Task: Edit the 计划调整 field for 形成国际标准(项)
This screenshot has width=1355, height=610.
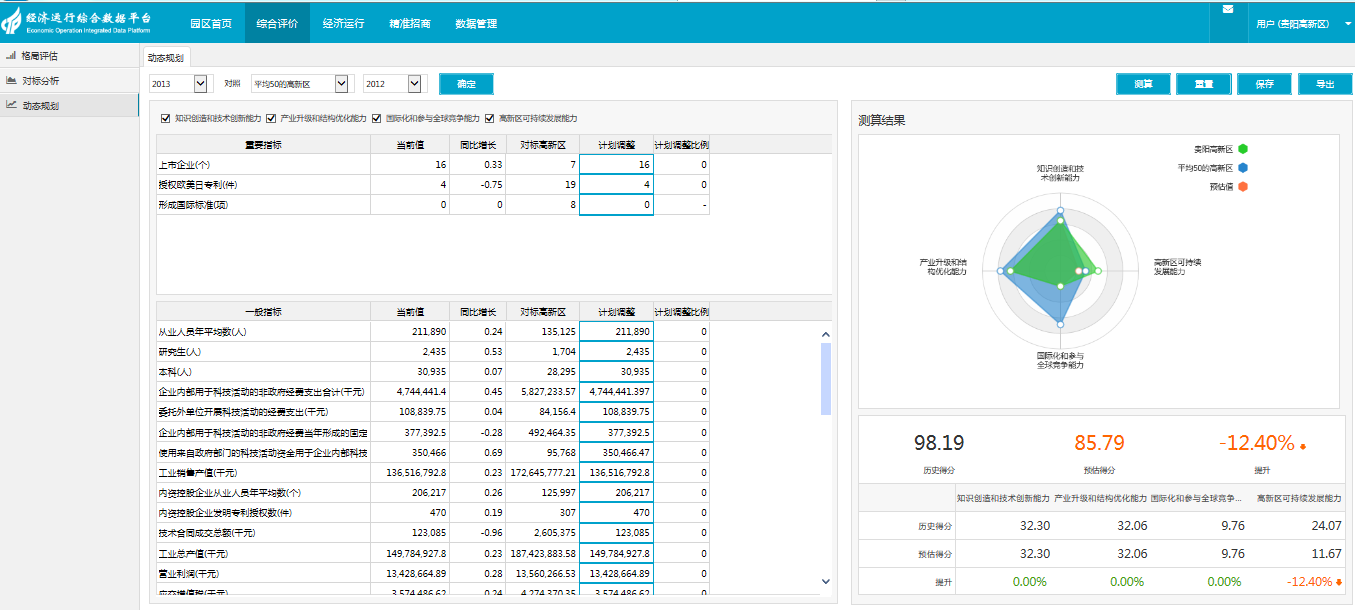Action: (x=617, y=204)
